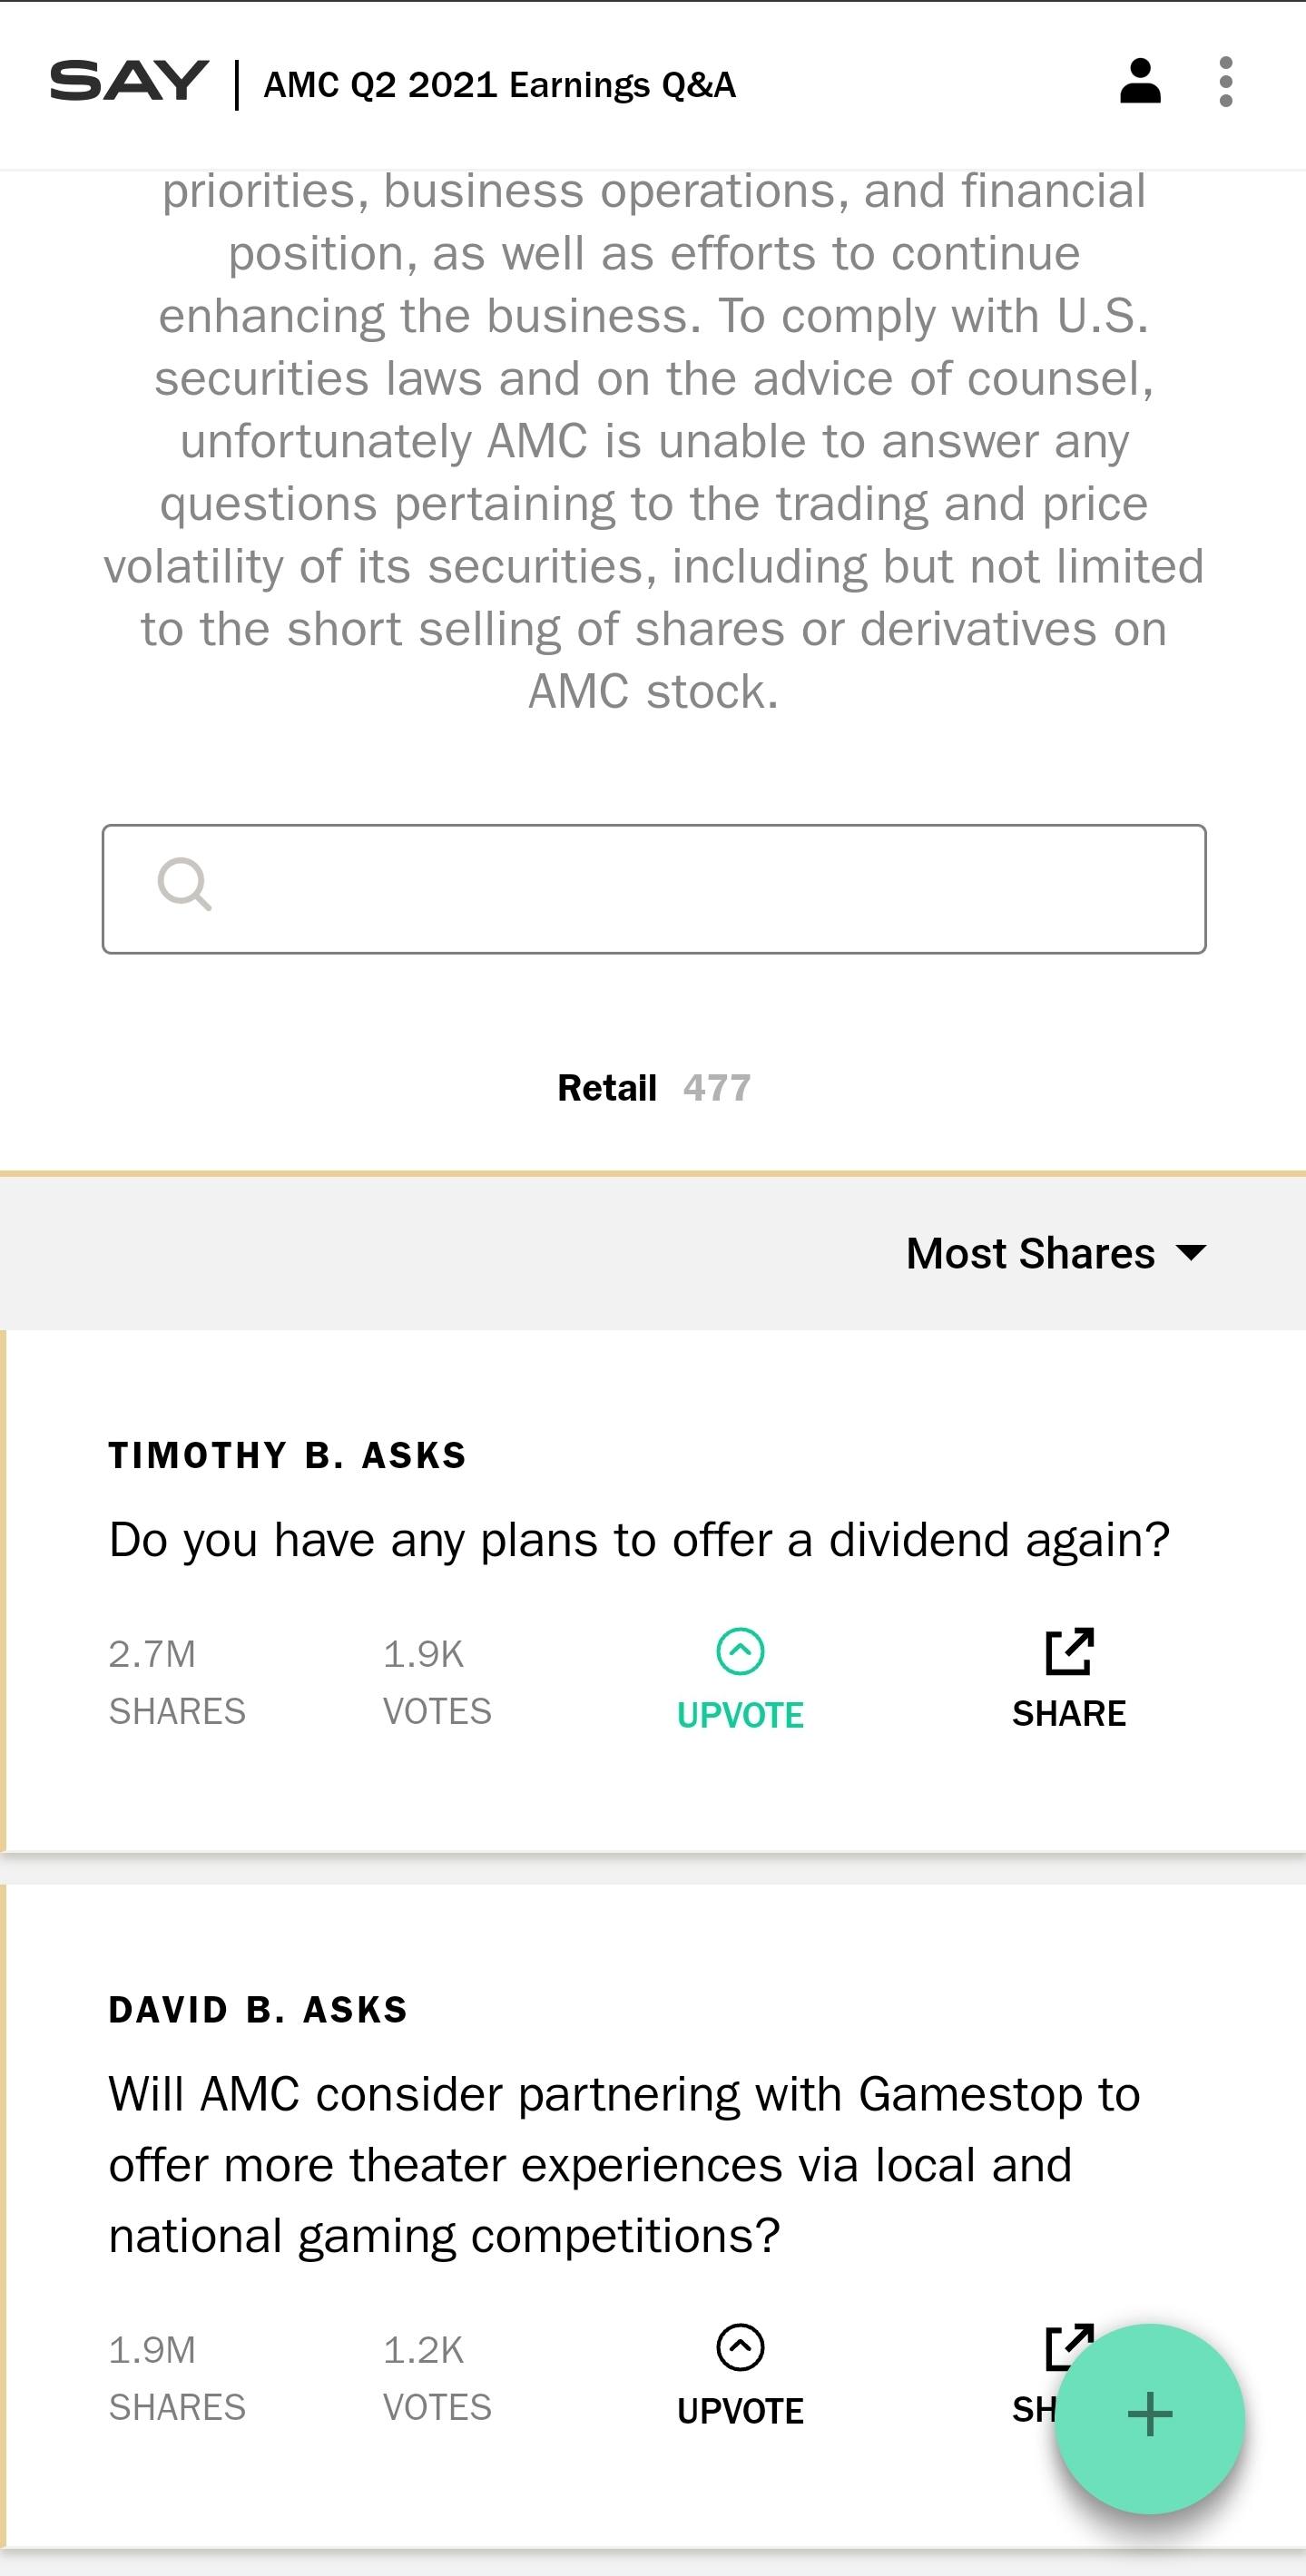Open the three-dot overflow menu
The width and height of the screenshot is (1306, 2576).
point(1224,82)
